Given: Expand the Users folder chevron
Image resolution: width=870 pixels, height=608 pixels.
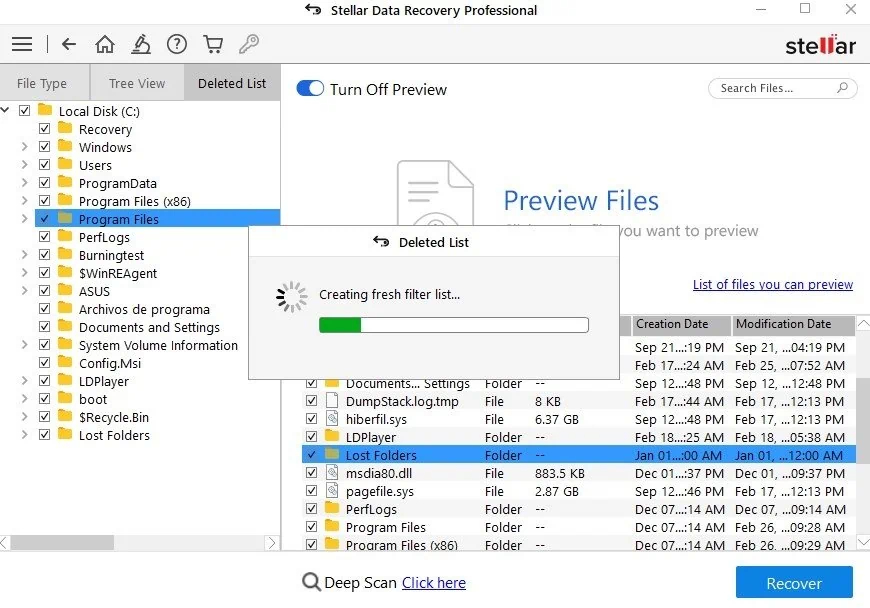Looking at the screenshot, I should pos(25,165).
